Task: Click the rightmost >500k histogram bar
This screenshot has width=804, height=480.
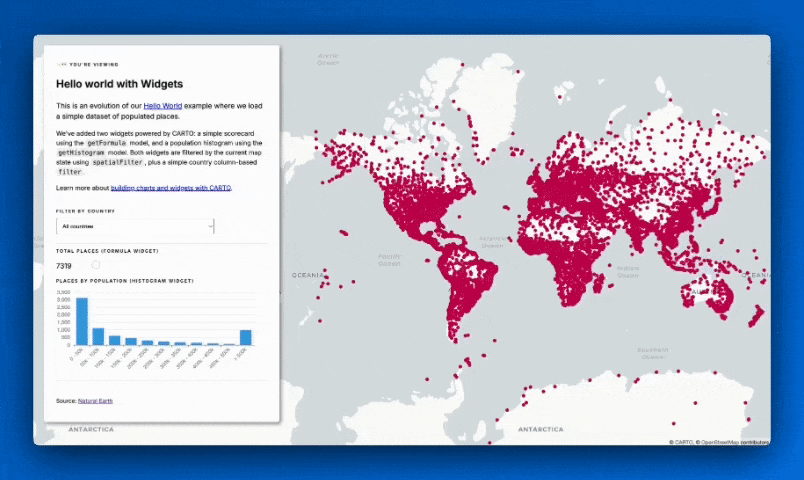Action: pyautogui.click(x=246, y=337)
